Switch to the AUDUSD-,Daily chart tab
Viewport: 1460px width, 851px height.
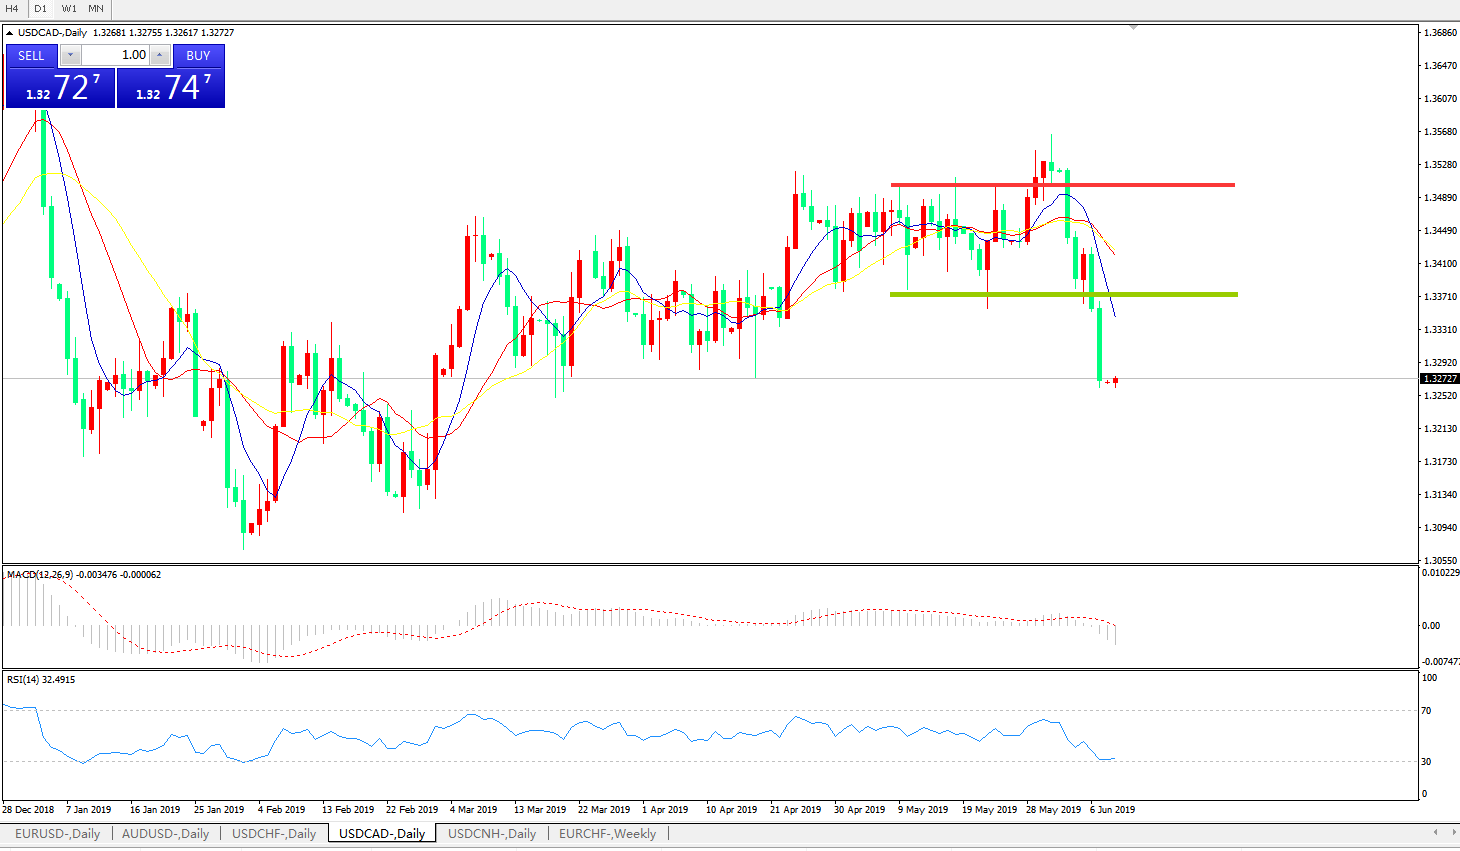[165, 834]
